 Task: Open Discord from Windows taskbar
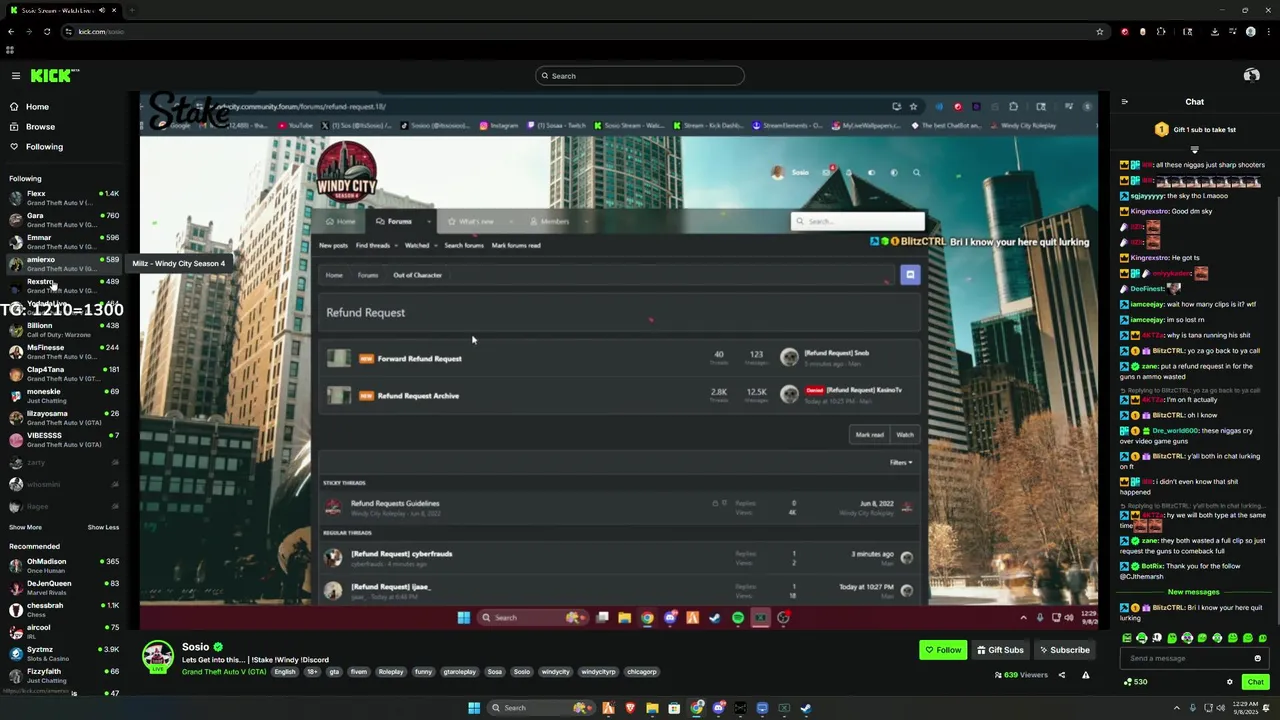click(718, 708)
